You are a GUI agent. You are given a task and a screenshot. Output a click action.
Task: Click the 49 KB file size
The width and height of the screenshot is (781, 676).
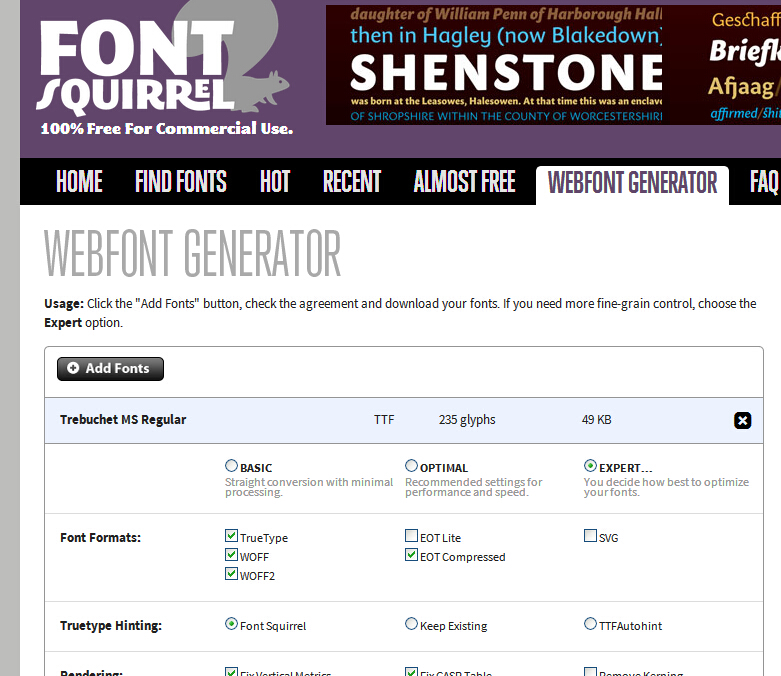click(596, 420)
